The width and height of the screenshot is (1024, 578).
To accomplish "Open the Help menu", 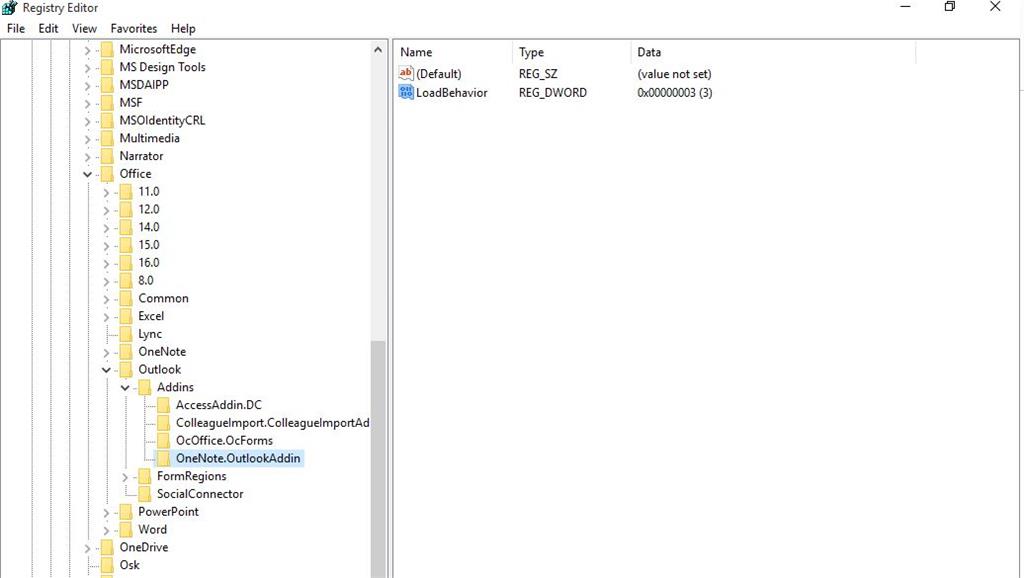I will (x=183, y=29).
